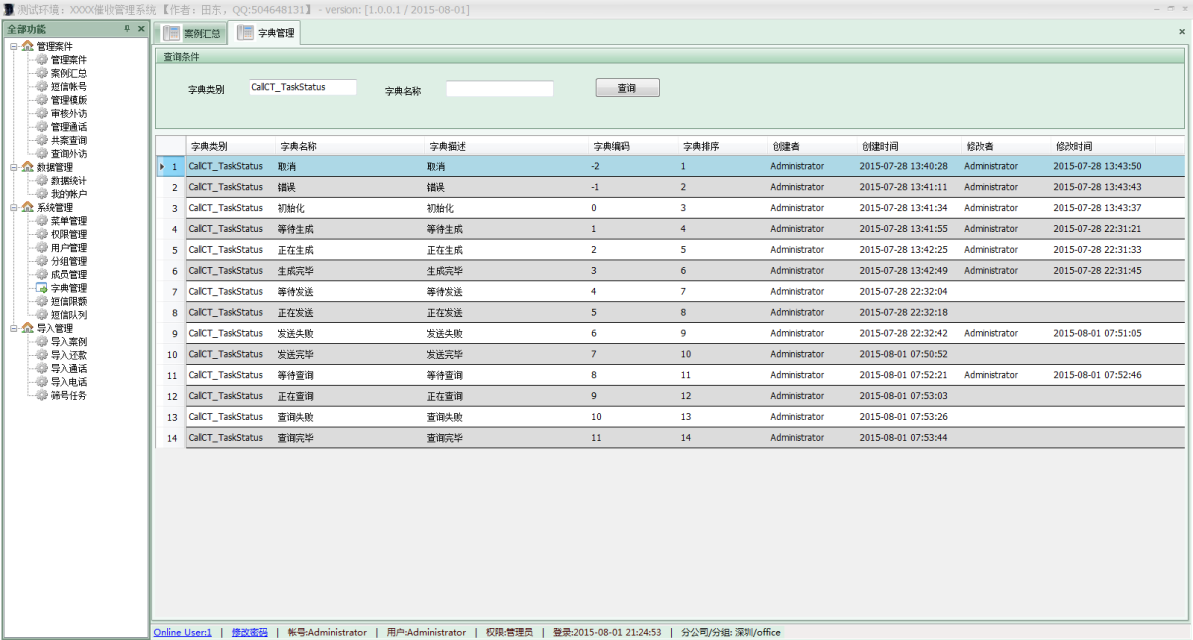Sort by the 字典编码 column header
Viewport: 1193px width, 640px height.
click(611, 146)
